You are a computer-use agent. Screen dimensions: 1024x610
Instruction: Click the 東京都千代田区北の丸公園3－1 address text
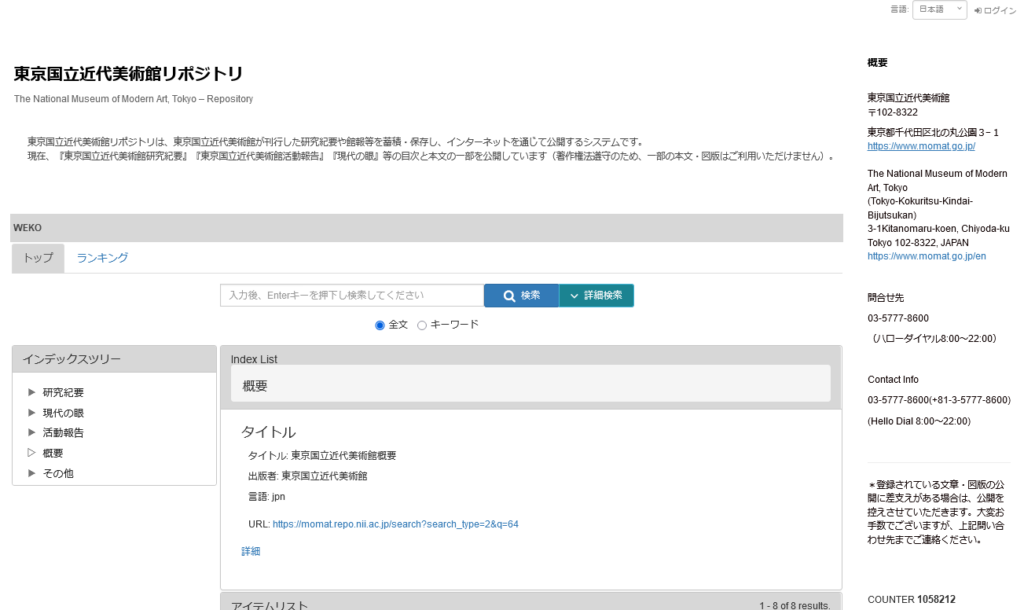(933, 133)
